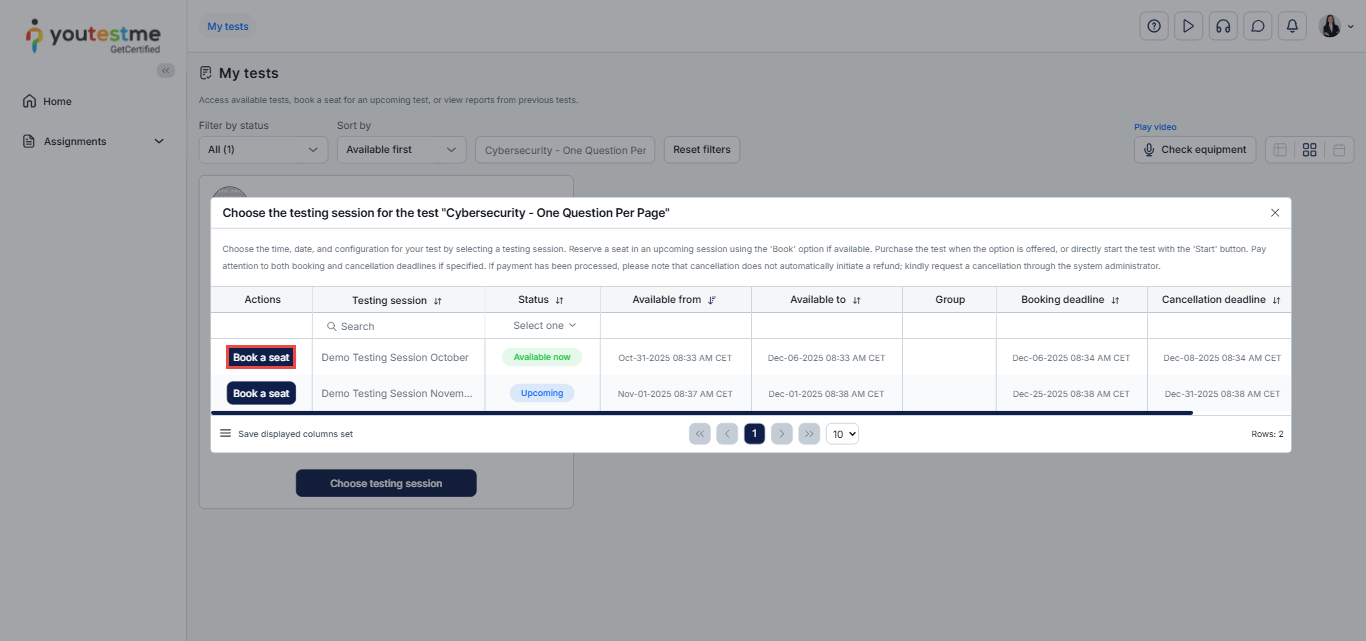The width and height of the screenshot is (1366, 641).
Task: Open the chat messages icon
Action: click(x=1257, y=27)
